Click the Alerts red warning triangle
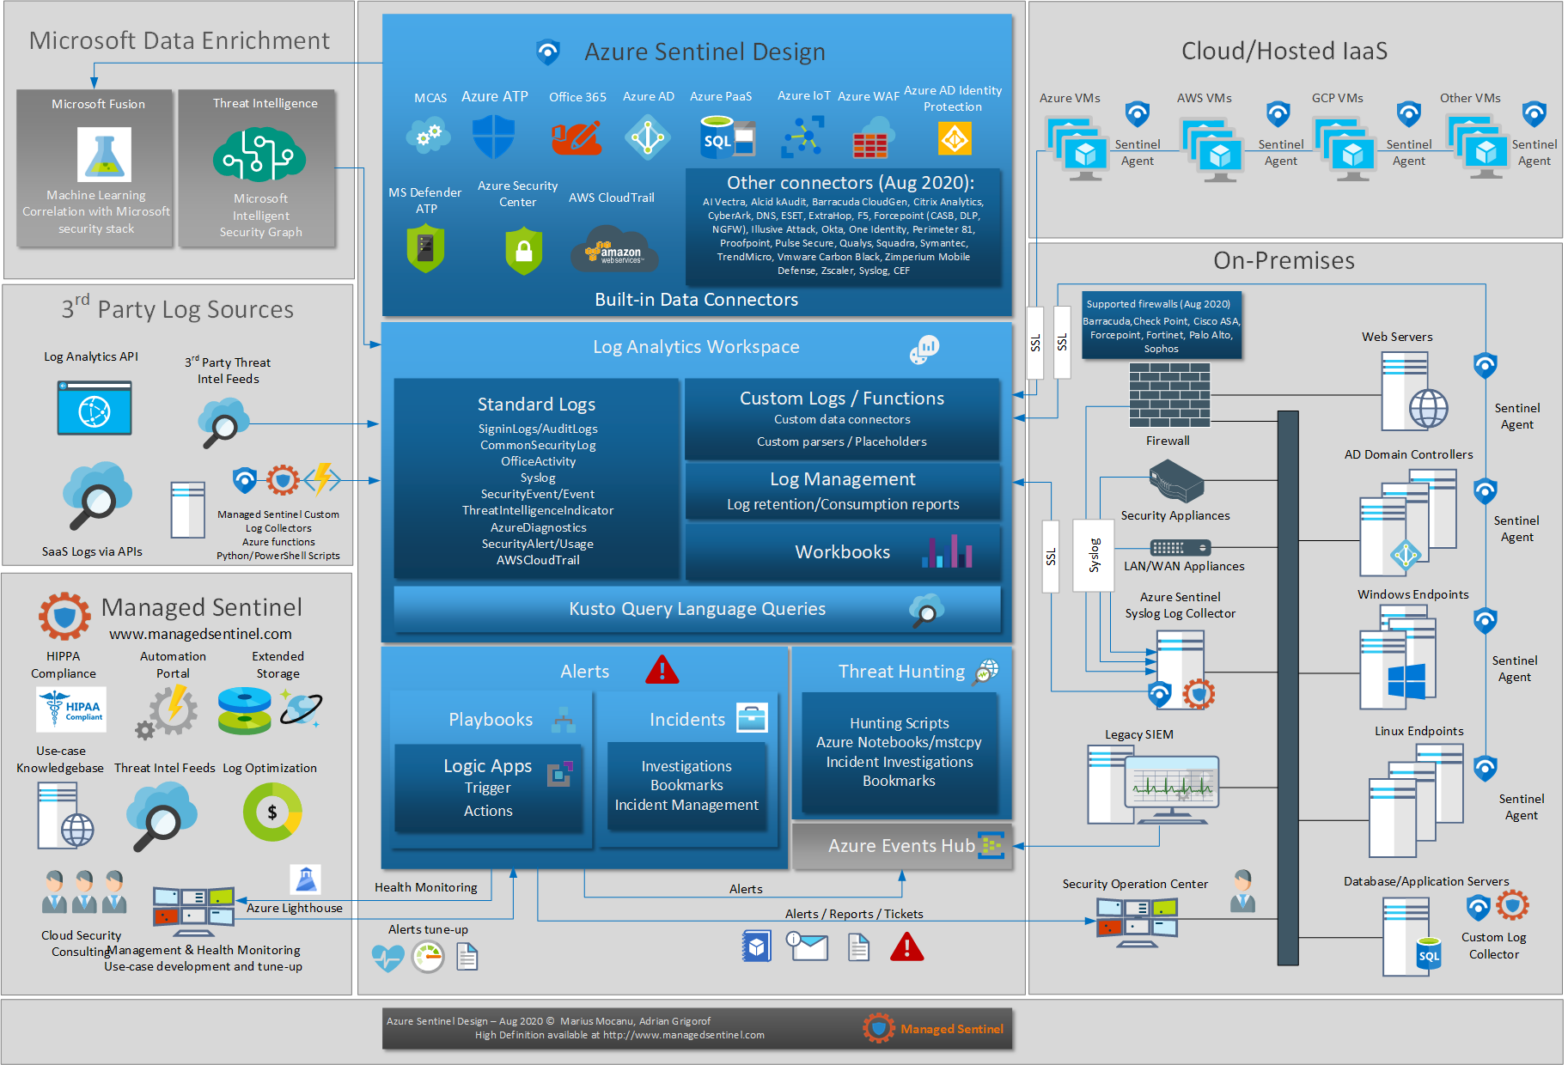This screenshot has height=1065, width=1568. (x=661, y=669)
